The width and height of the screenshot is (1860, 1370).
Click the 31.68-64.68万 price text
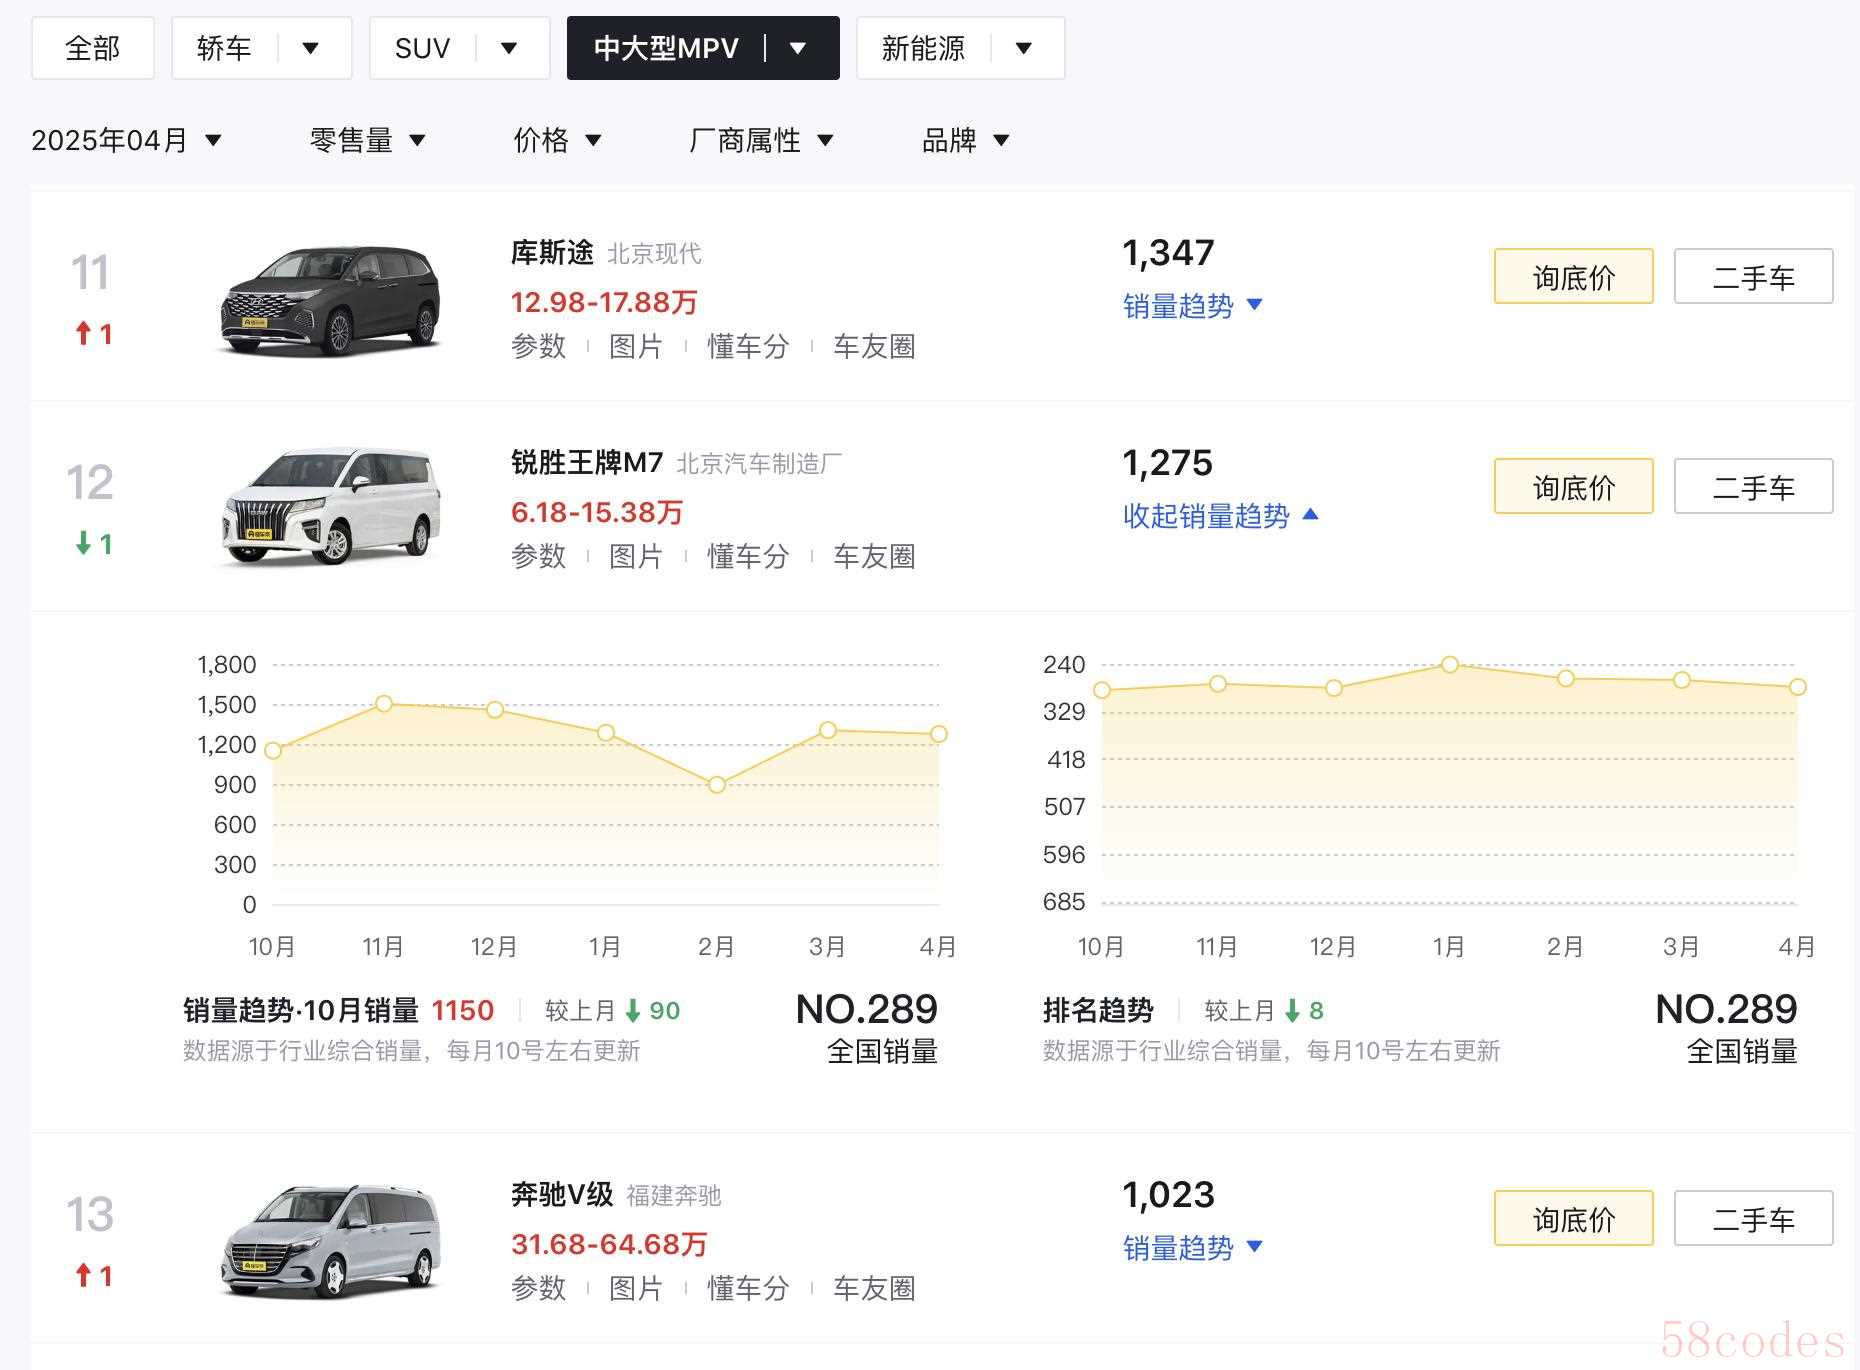[x=609, y=1244]
